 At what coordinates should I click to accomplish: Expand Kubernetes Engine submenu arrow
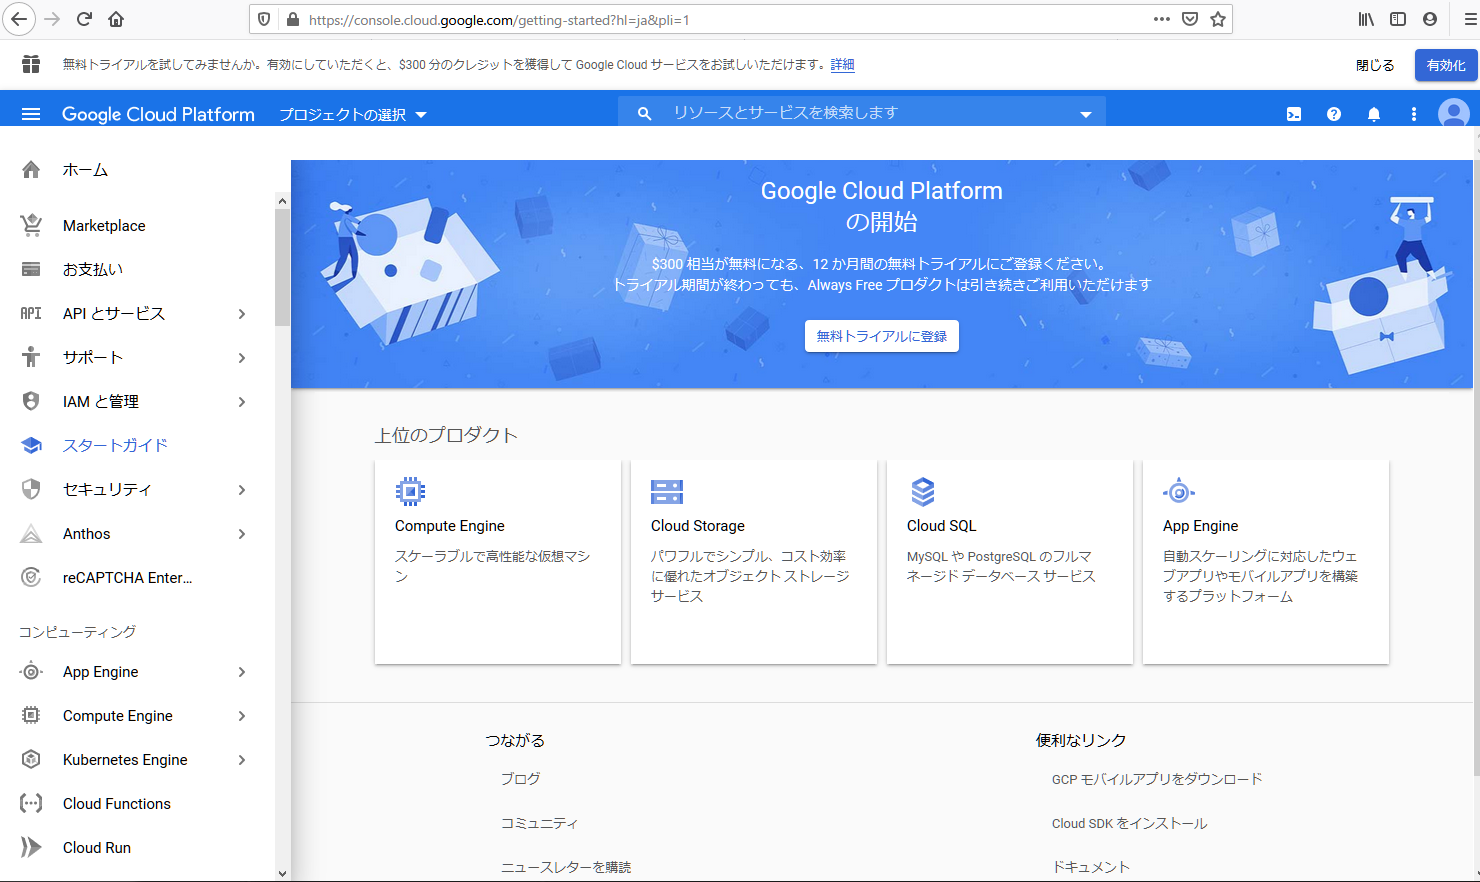click(x=242, y=760)
